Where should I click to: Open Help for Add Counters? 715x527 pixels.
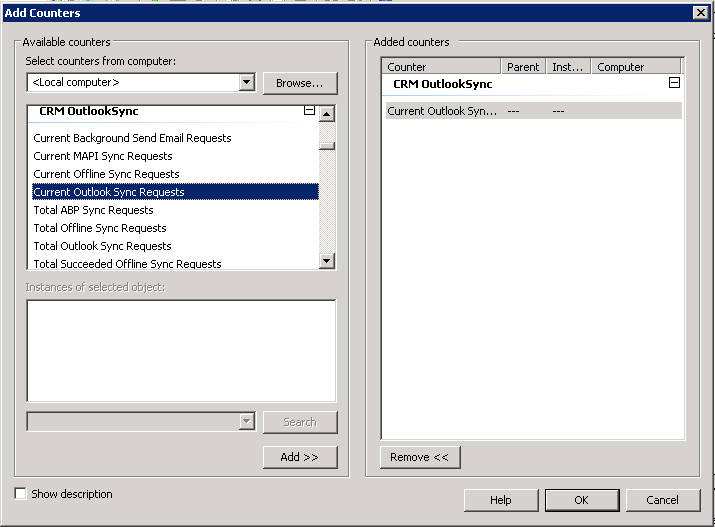point(500,500)
